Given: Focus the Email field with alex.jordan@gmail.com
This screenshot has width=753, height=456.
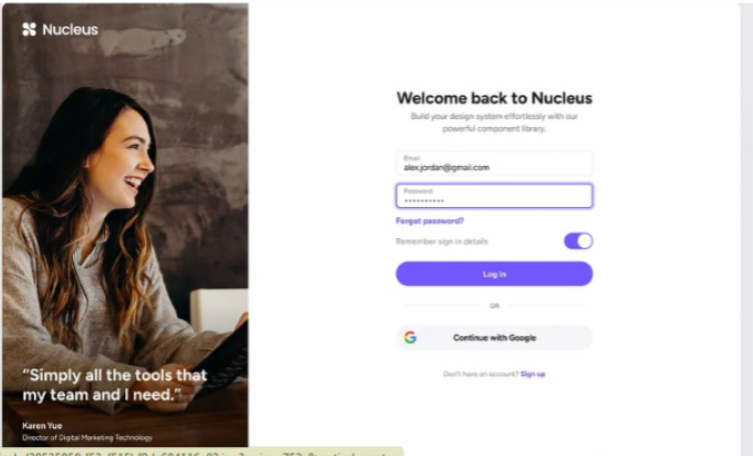Looking at the screenshot, I should pos(494,163).
